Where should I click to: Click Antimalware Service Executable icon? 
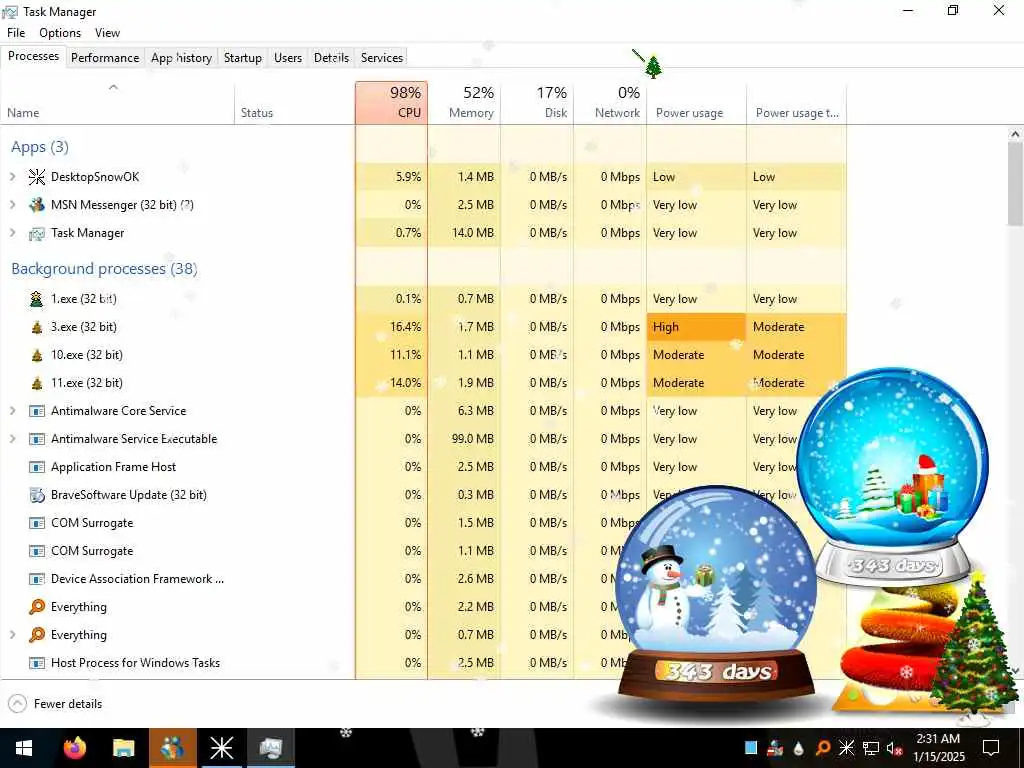[x=37, y=440]
